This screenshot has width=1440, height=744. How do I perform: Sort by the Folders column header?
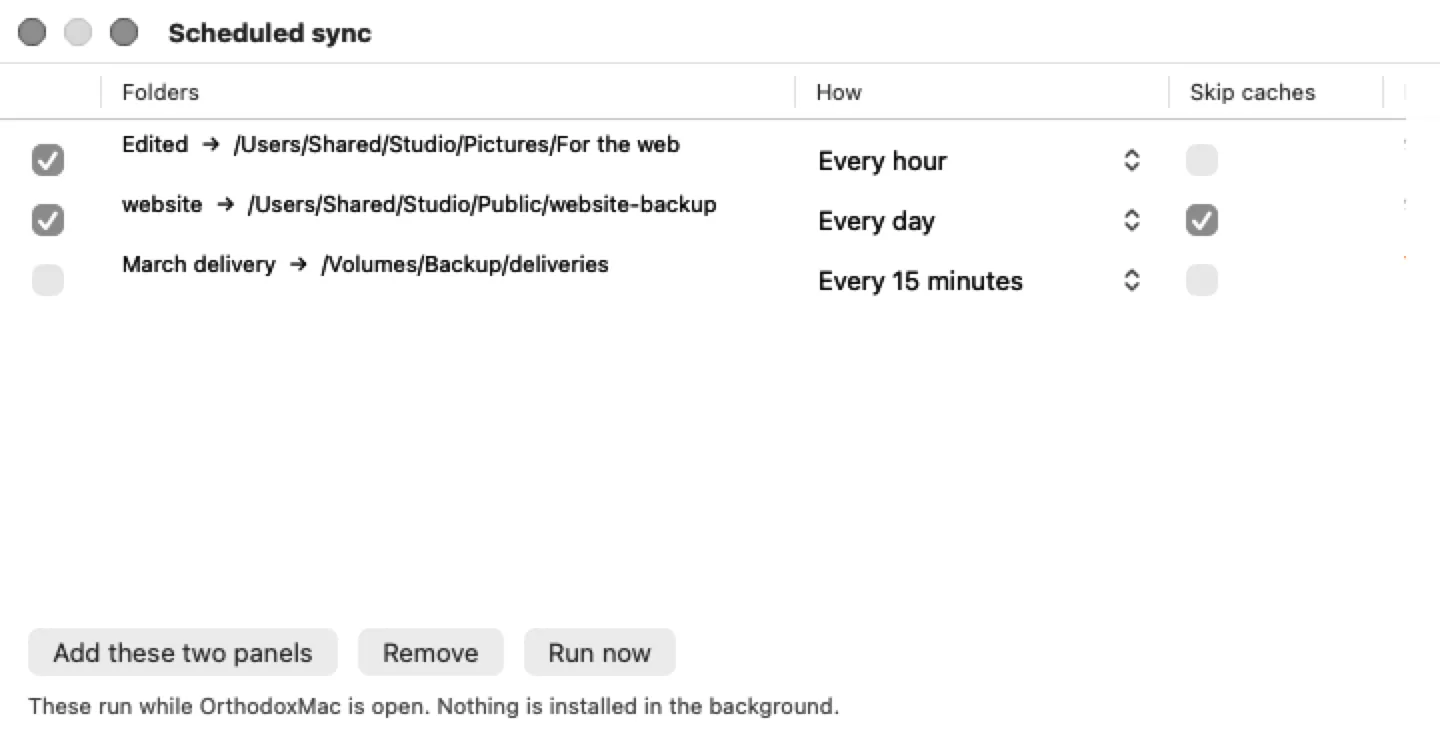pos(448,92)
